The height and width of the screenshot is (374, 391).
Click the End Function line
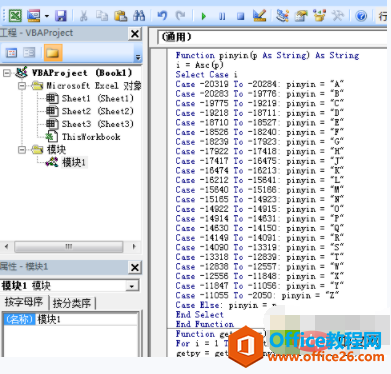click(x=205, y=324)
